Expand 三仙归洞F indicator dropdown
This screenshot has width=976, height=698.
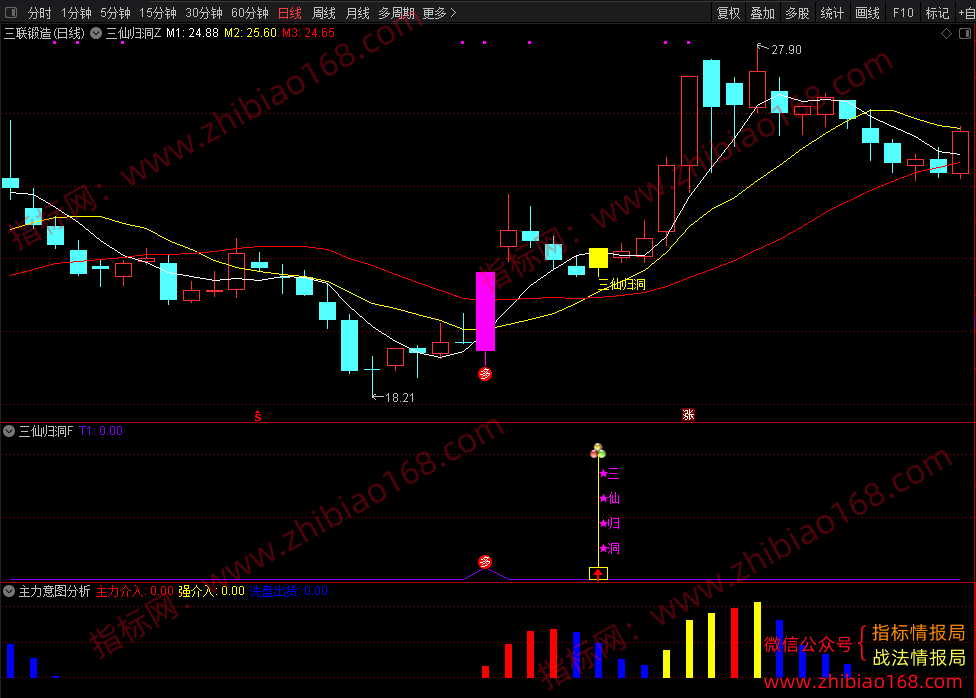tap(9, 431)
